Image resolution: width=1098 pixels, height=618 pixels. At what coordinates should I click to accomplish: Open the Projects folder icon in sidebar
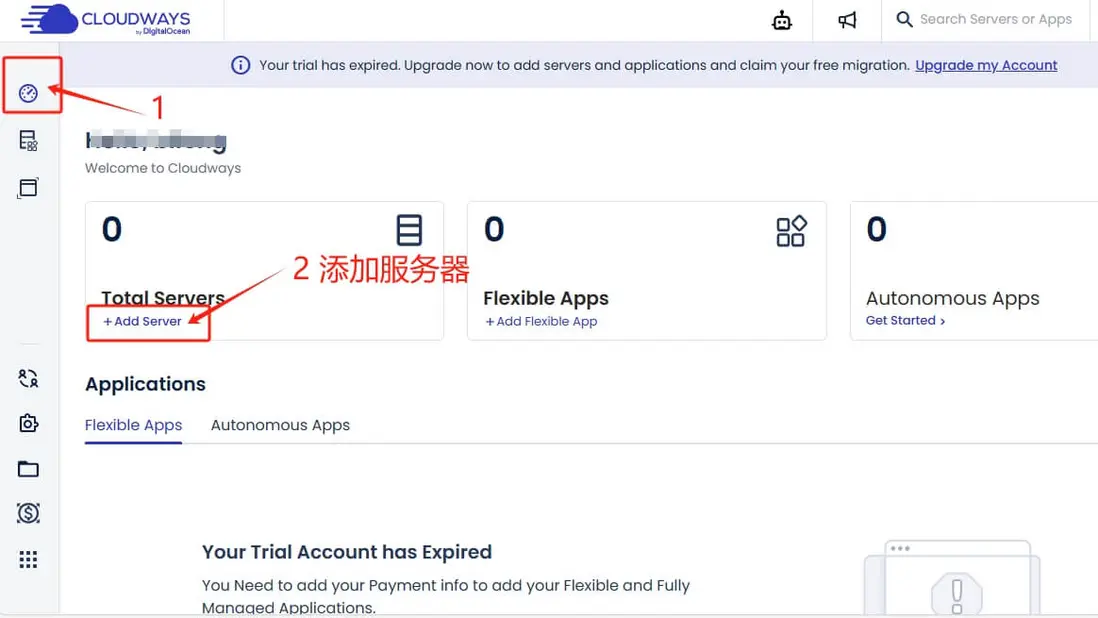[28, 469]
